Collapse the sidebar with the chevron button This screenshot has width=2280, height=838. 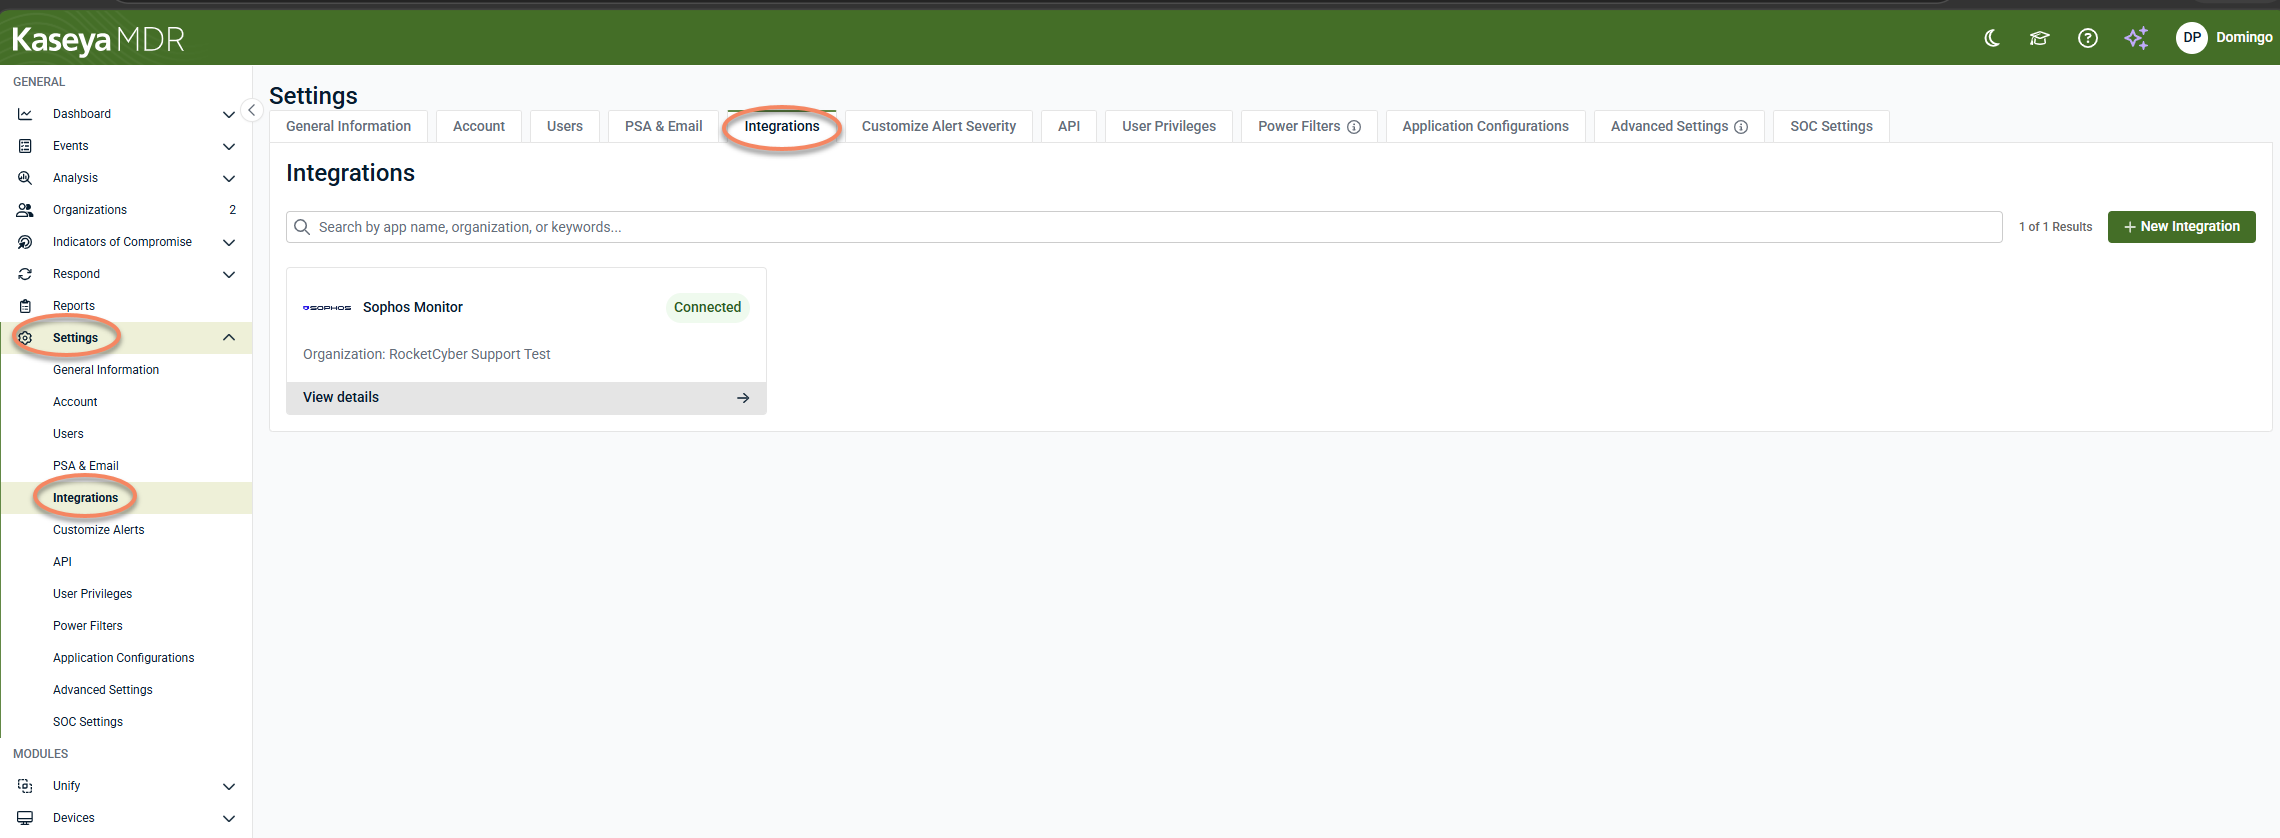pos(252,110)
